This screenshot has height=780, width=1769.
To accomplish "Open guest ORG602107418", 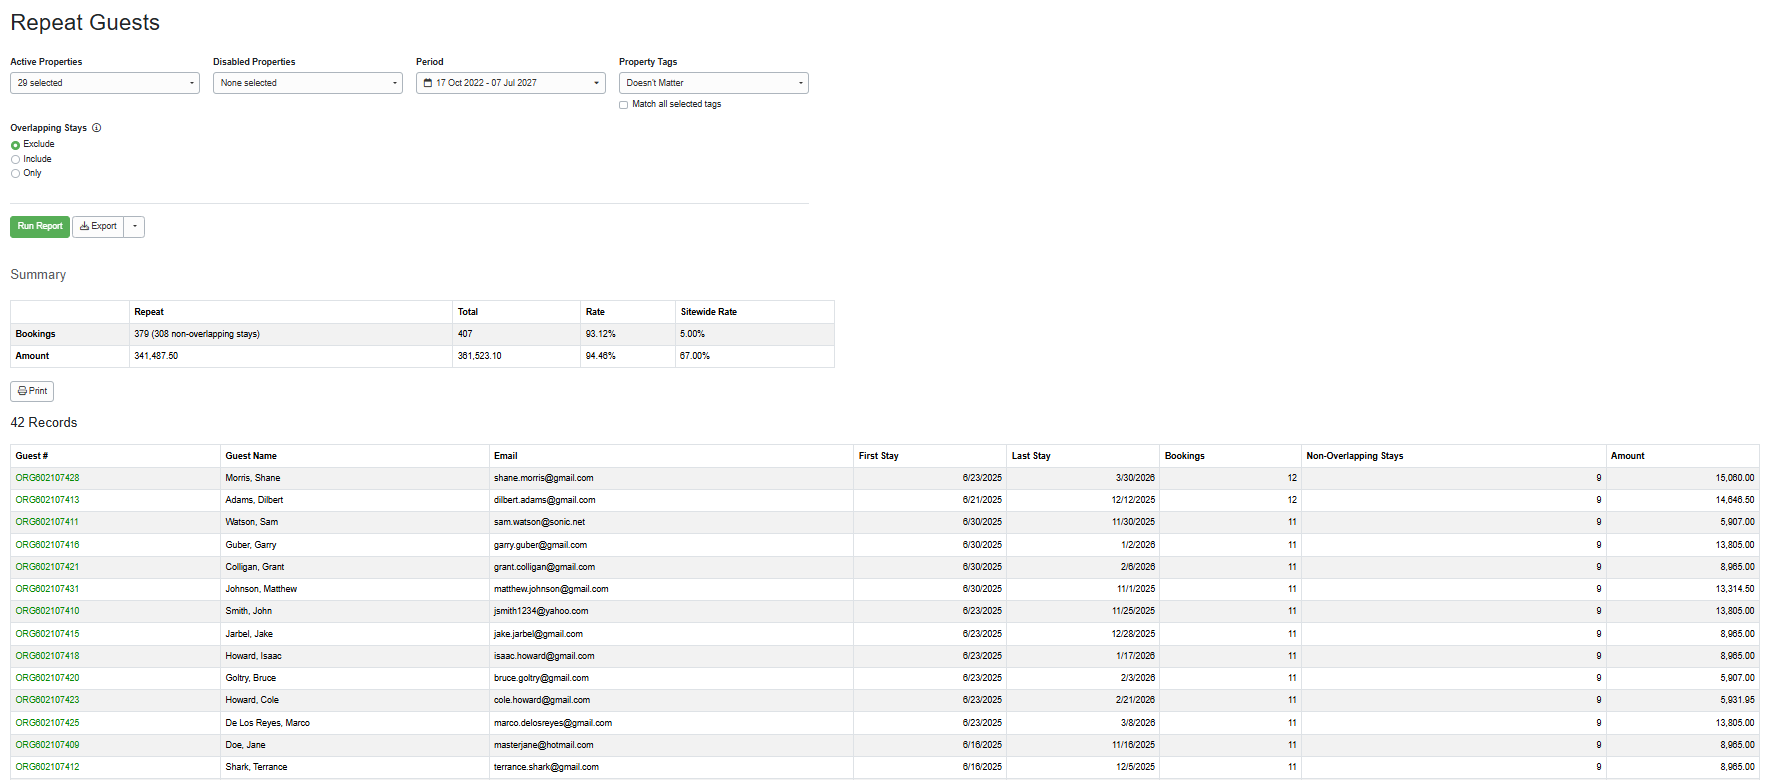I will pyautogui.click(x=47, y=656).
